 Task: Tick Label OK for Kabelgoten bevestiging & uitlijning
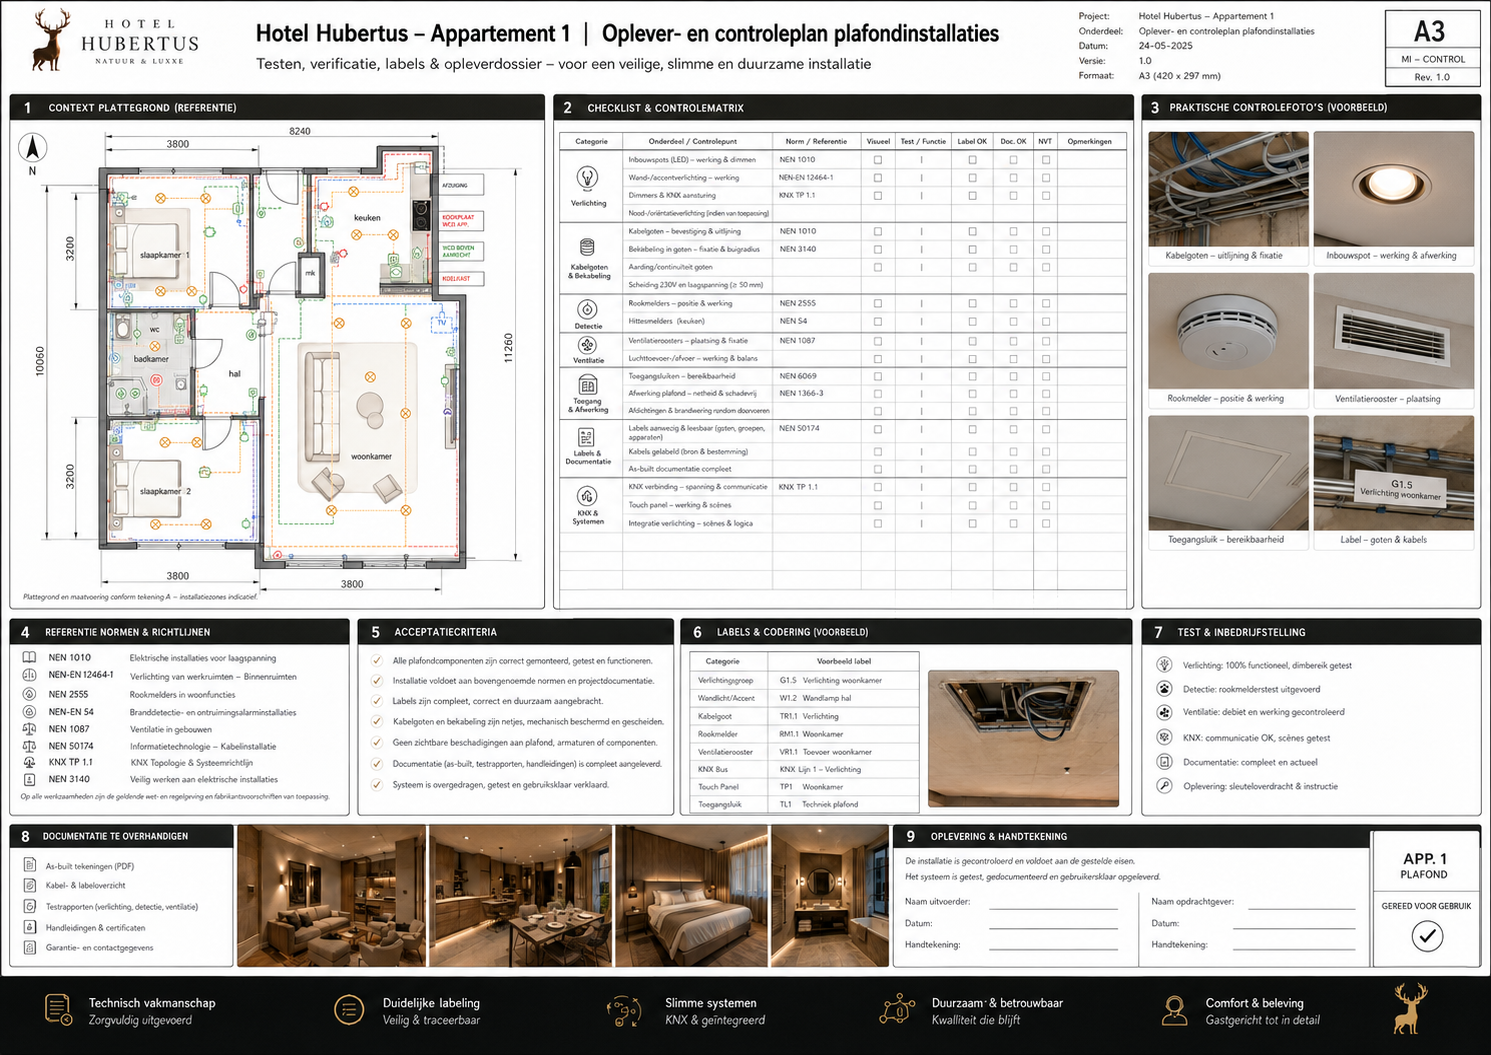(x=972, y=231)
